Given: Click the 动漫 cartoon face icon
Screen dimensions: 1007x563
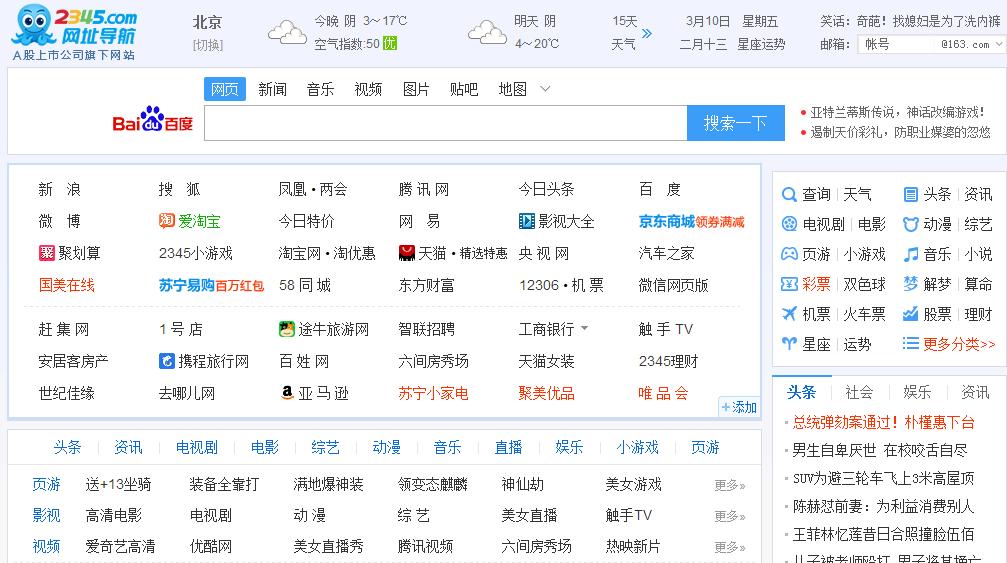Looking at the screenshot, I should tap(910, 224).
